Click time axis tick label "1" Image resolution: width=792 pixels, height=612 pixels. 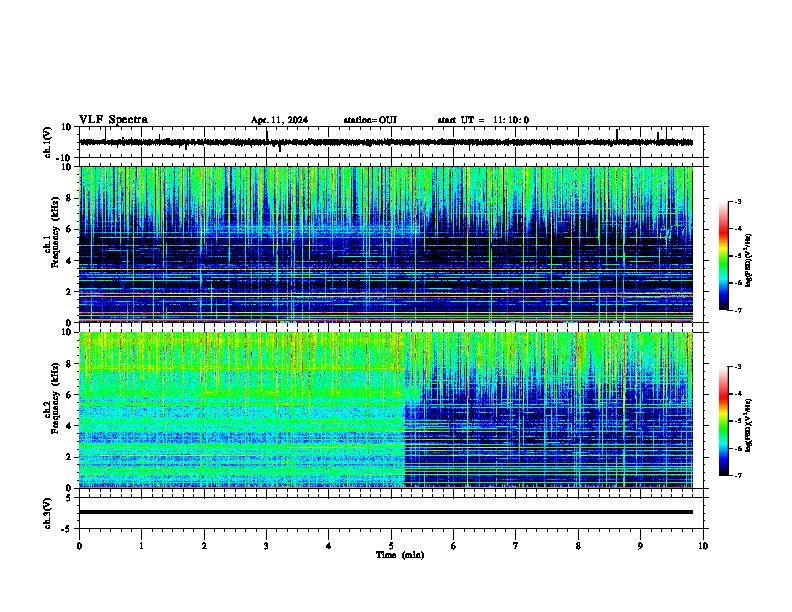coord(141,546)
